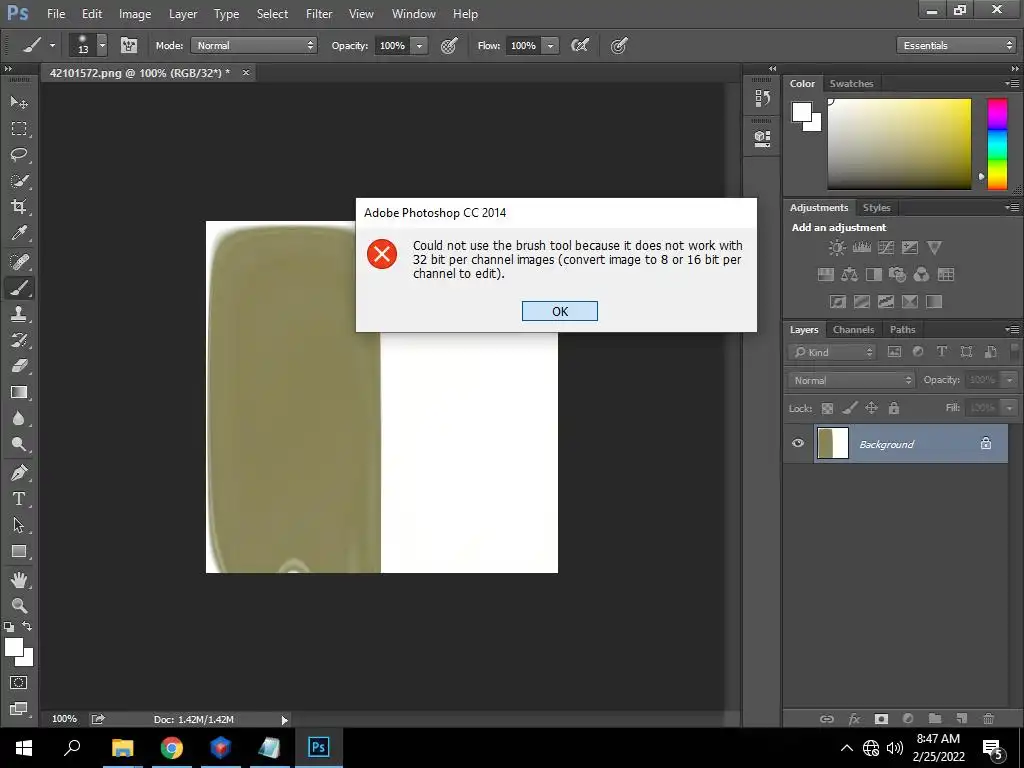
Task: Toggle lock position
Action: (x=871, y=408)
